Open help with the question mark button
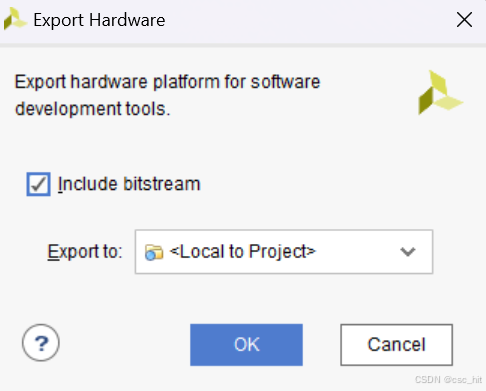 [41, 343]
